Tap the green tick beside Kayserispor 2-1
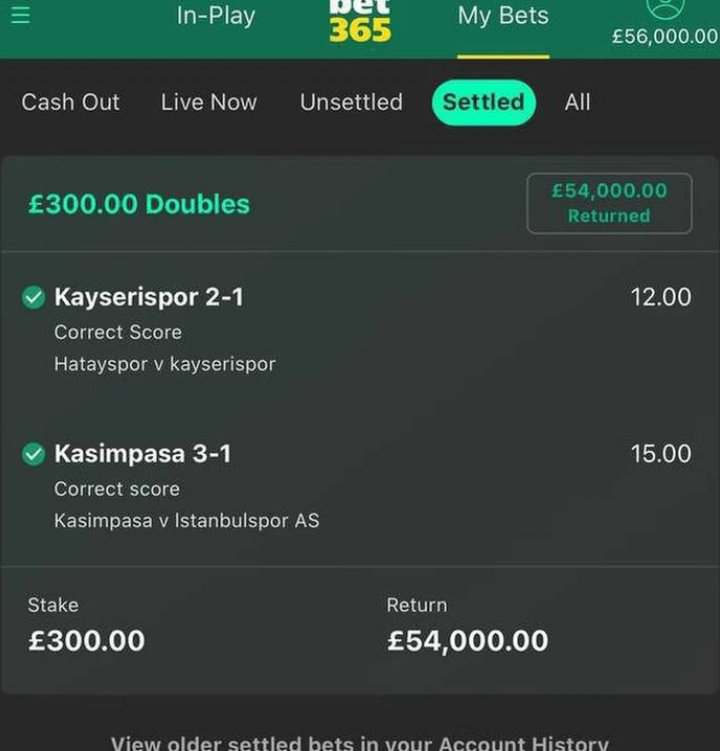Screen dimensions: 720x751 [34, 297]
